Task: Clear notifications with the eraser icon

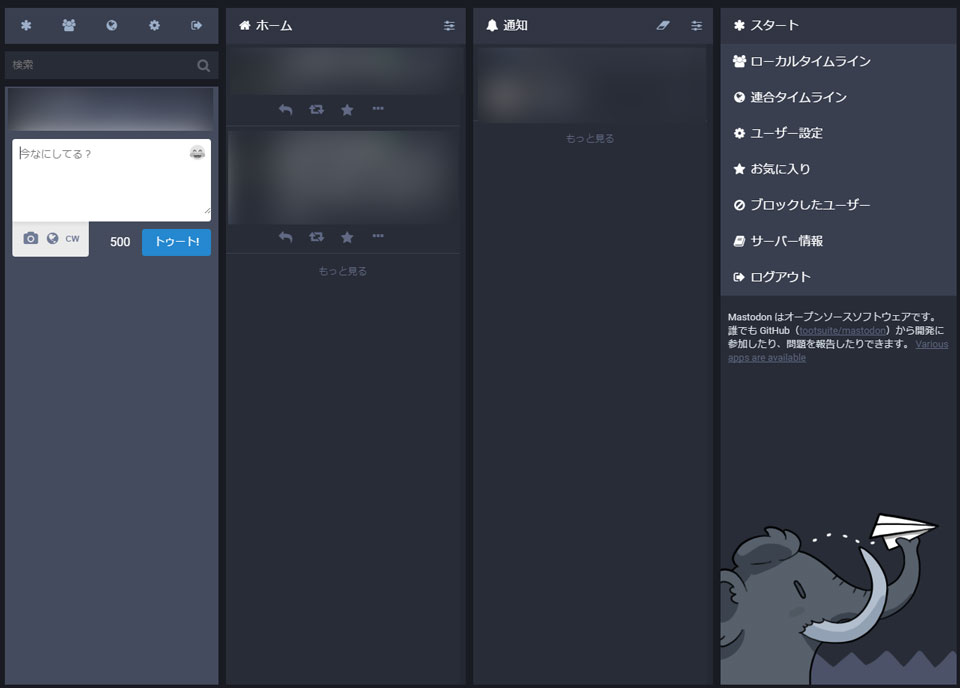Action: [x=663, y=26]
